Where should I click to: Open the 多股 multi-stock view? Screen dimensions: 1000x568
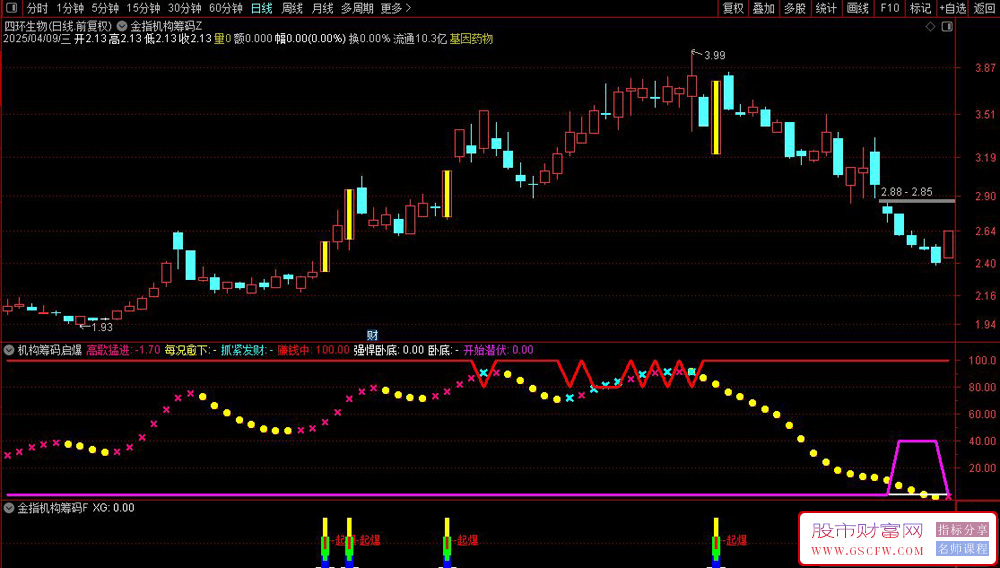click(x=795, y=8)
